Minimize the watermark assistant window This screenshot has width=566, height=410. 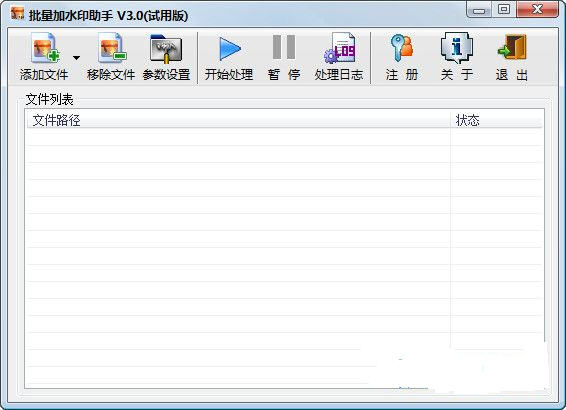coord(479,10)
